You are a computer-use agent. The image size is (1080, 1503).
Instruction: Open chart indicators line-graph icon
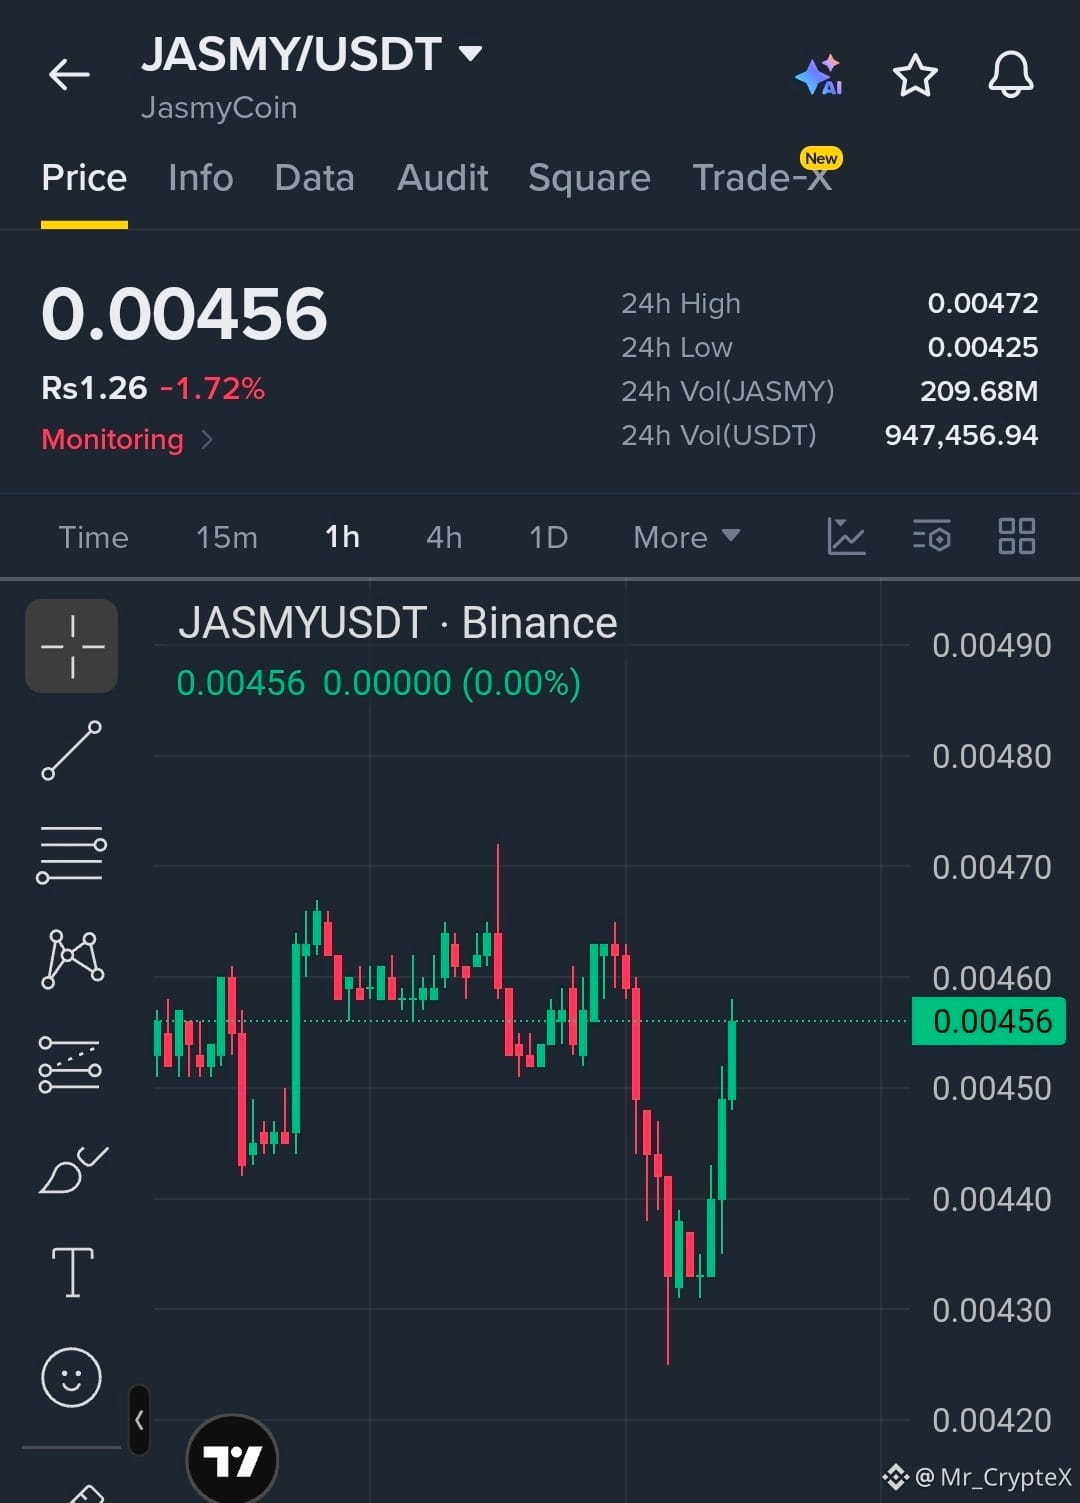[x=846, y=536]
